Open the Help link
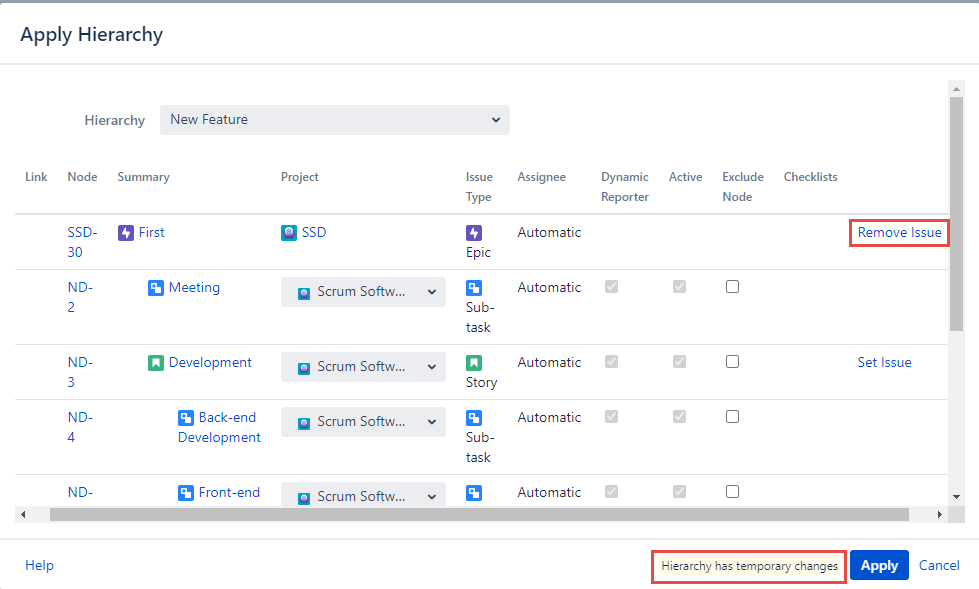979x589 pixels. [x=39, y=566]
